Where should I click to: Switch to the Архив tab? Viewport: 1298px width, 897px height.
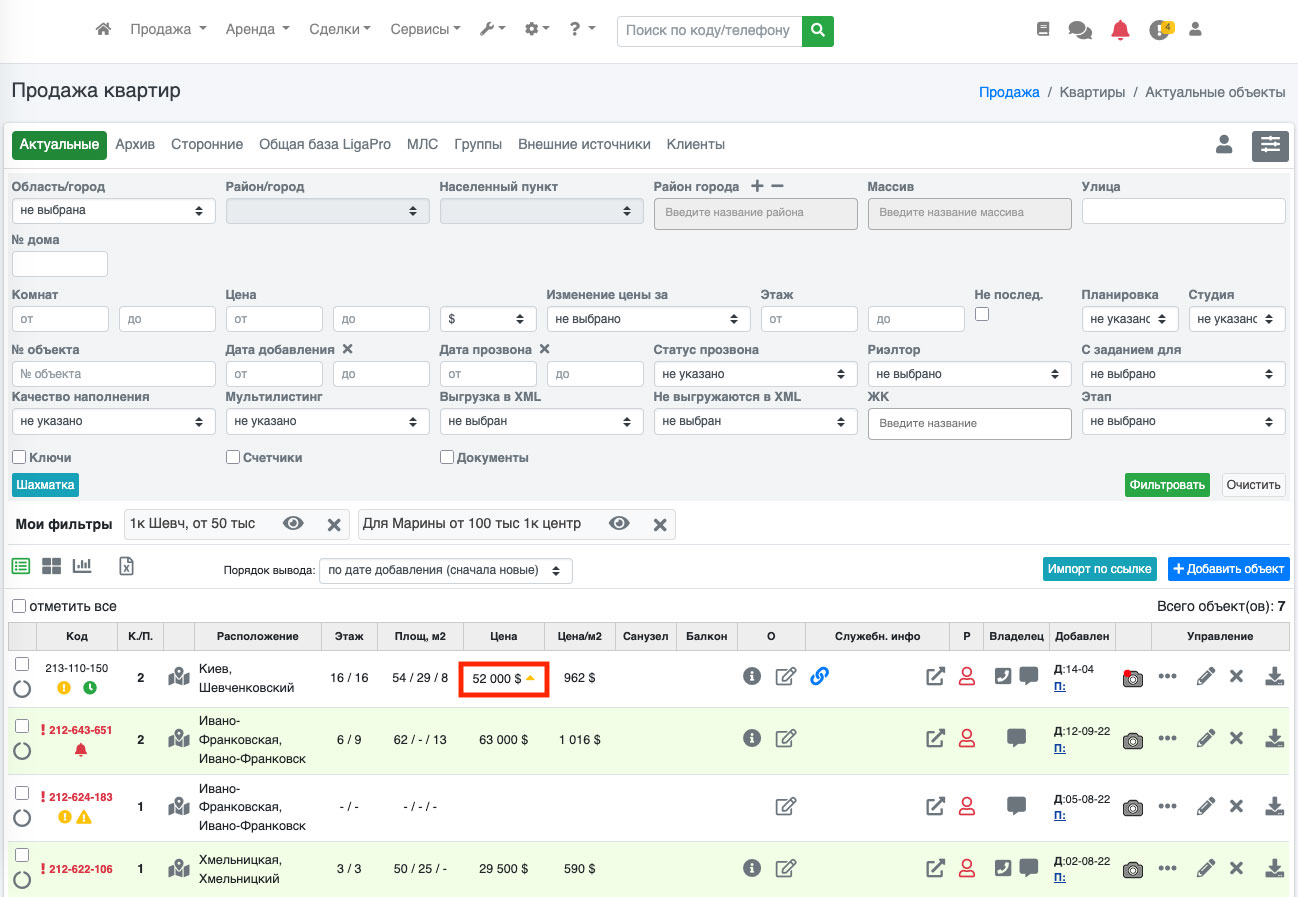coord(135,145)
